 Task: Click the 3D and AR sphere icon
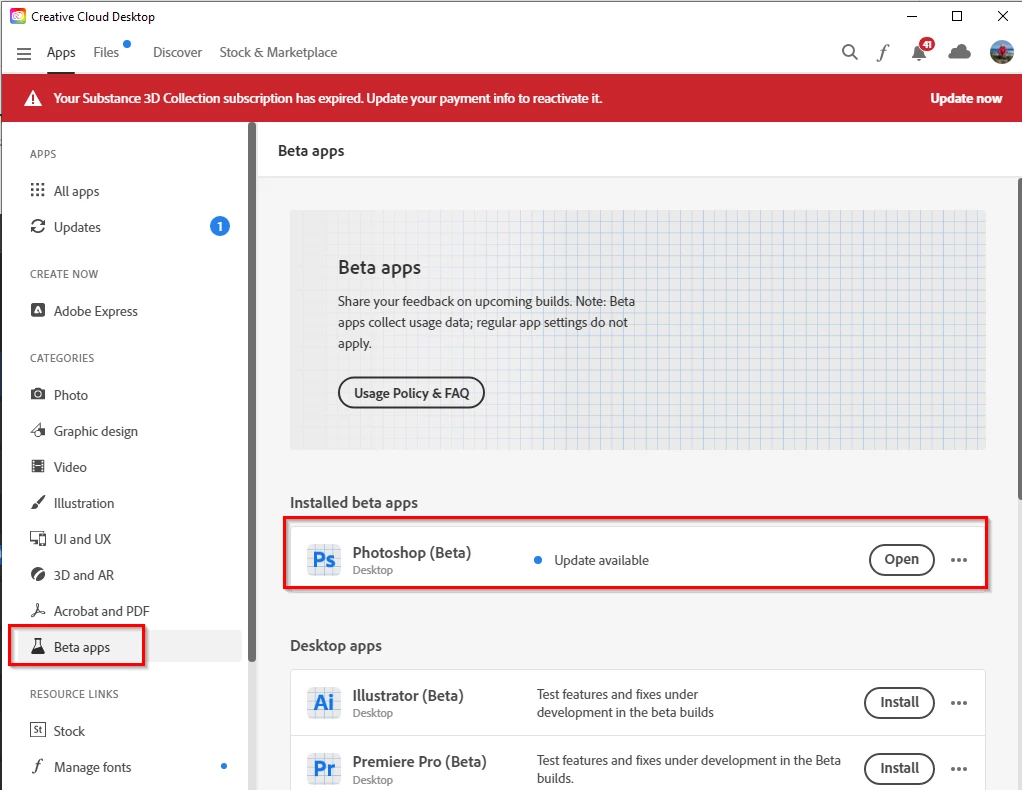(38, 574)
